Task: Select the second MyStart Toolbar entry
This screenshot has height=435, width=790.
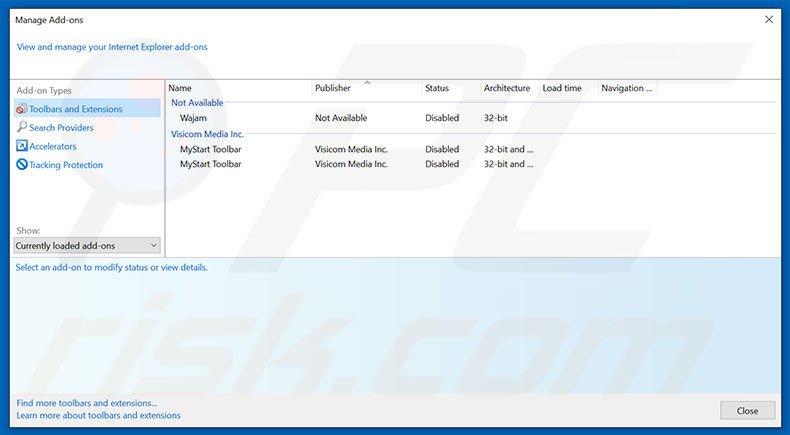Action: coord(210,164)
